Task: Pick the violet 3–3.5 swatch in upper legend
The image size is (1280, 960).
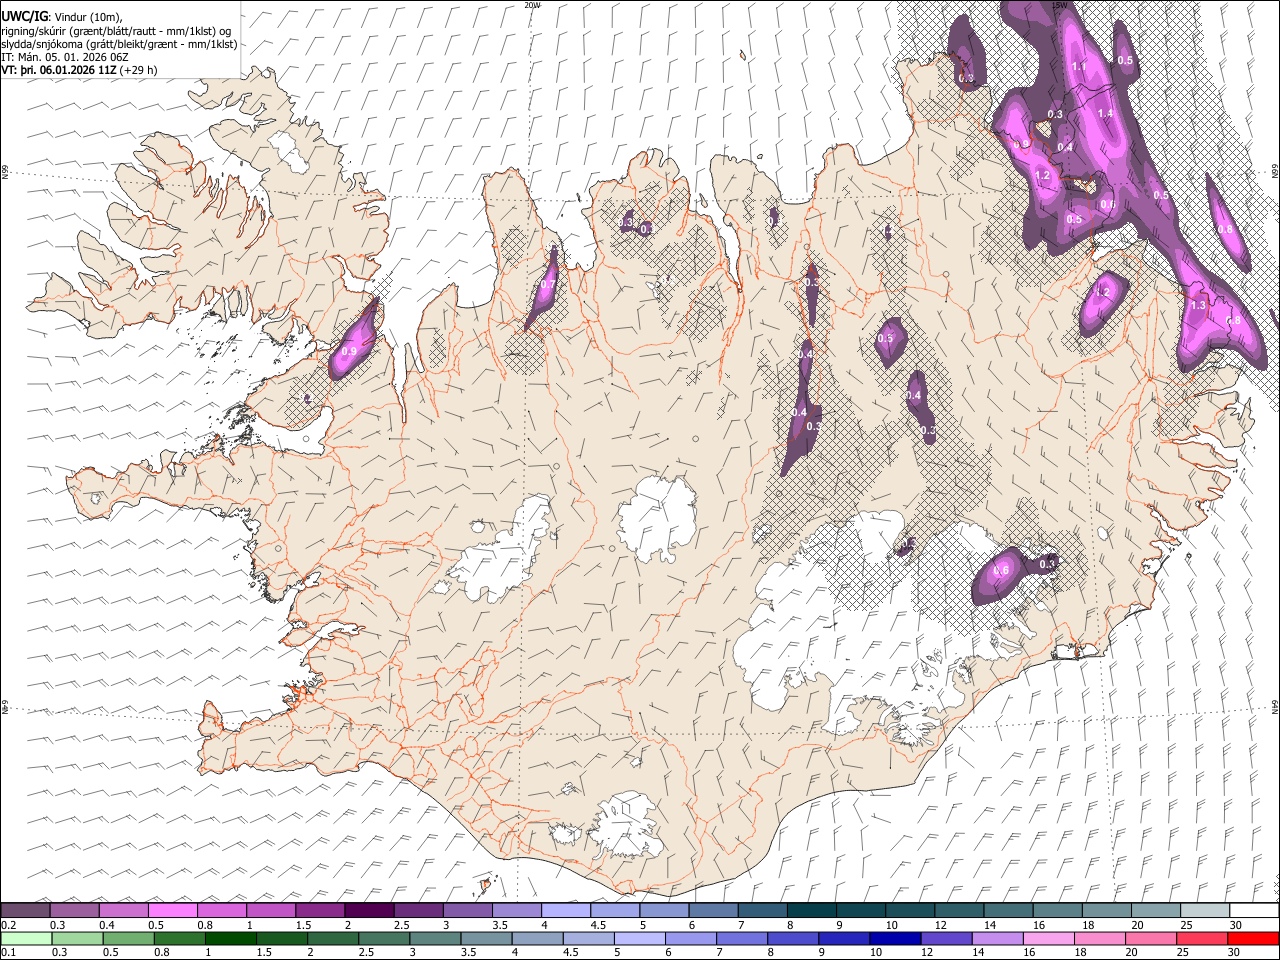Action: coord(468,911)
